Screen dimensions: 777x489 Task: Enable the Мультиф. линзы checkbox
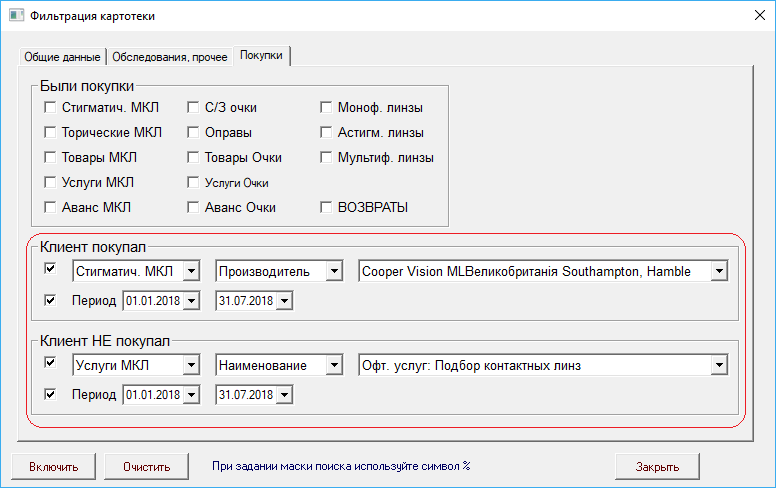[x=326, y=157]
